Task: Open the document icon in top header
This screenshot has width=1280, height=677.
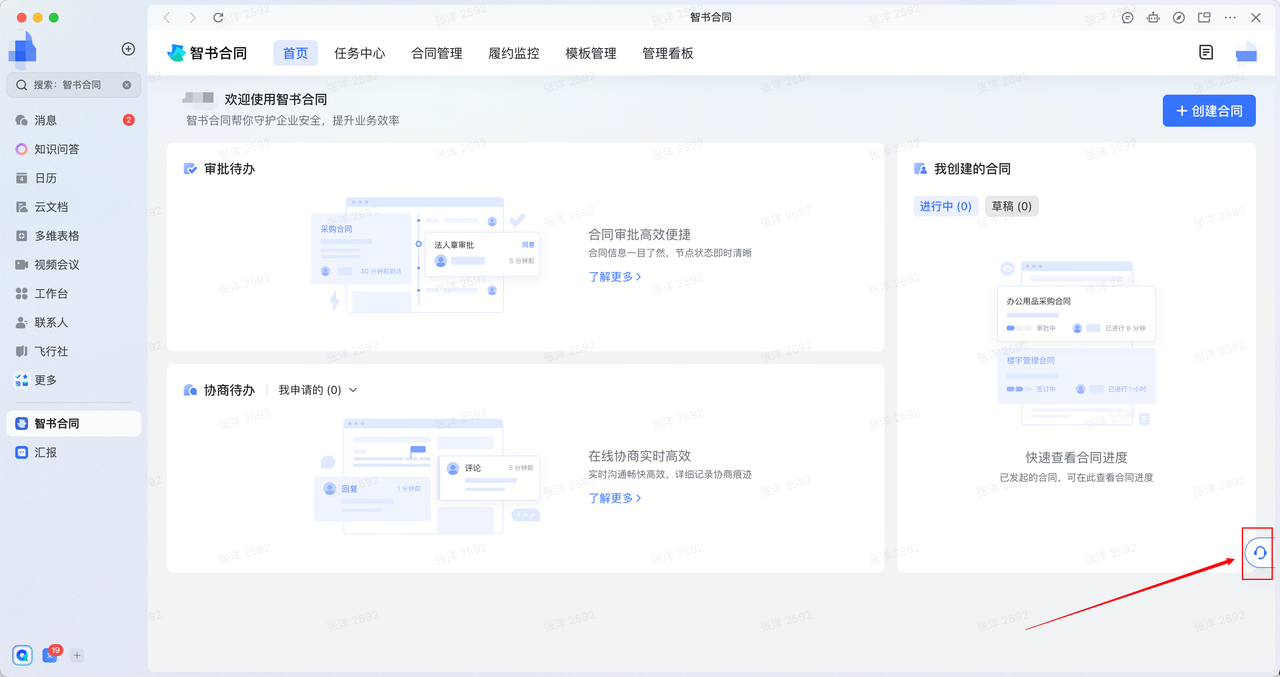Action: click(1206, 52)
